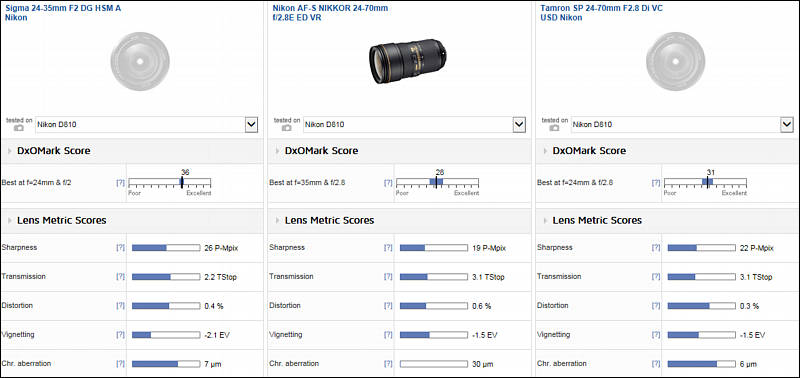
Task: Collapse Tamron DxOMark Score section triangle
Action: (x=545, y=151)
